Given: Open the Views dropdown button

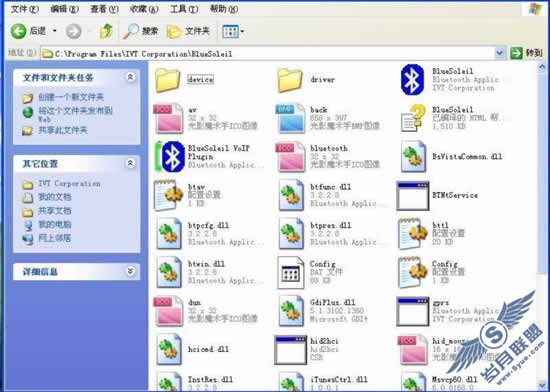Looking at the screenshot, I should tap(233, 32).
